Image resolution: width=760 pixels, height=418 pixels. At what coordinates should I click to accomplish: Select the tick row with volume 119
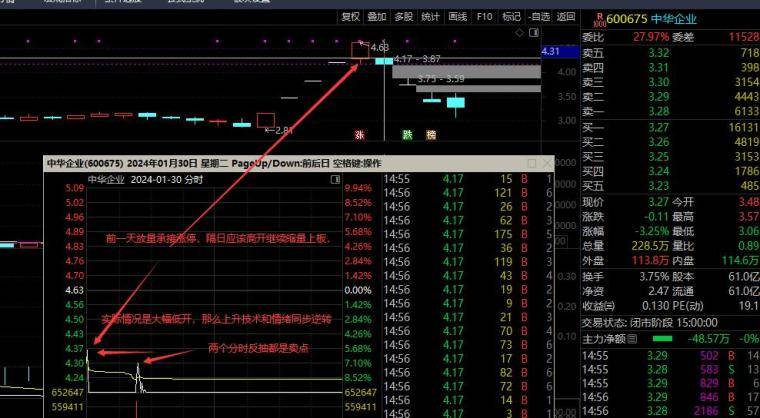coord(468,262)
